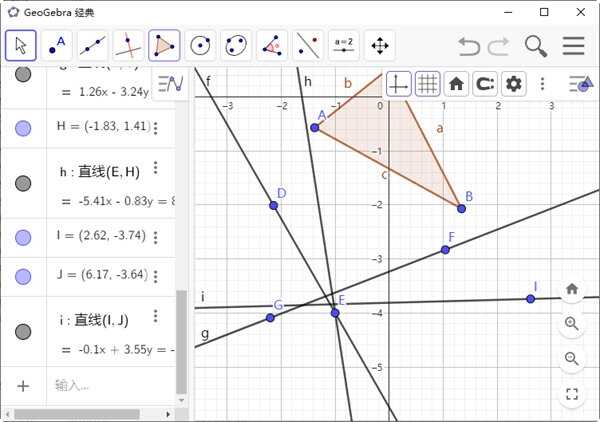The image size is (600, 422).
Task: Toggle visibility circle of point H
Action: click(23, 128)
